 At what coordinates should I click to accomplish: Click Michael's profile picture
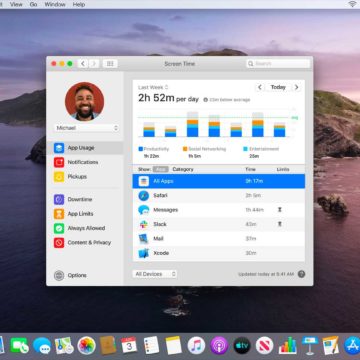84,102
